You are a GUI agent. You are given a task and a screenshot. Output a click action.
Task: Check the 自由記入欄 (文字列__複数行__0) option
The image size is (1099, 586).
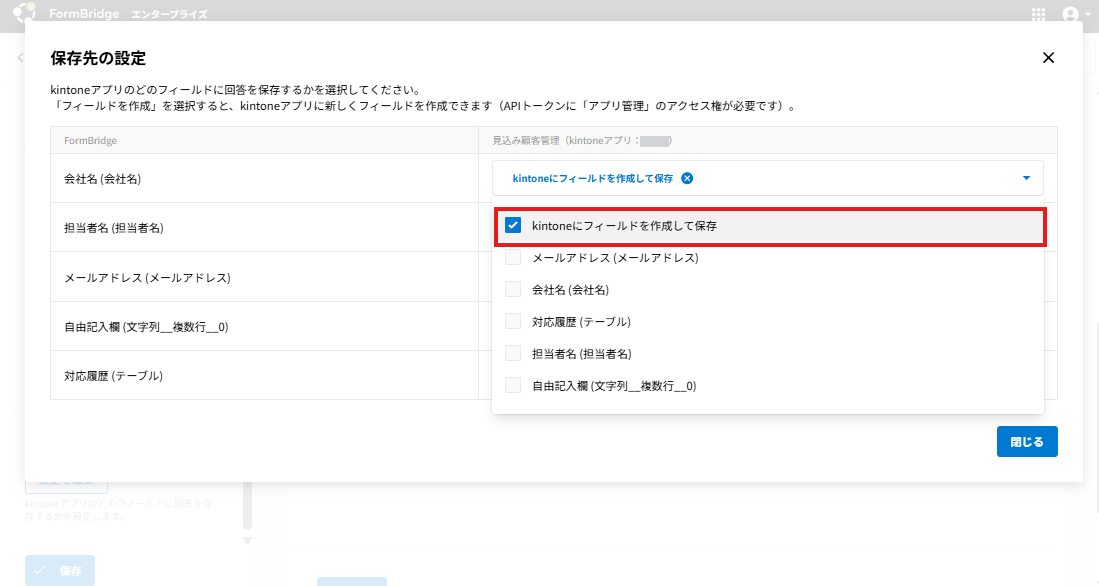513,386
